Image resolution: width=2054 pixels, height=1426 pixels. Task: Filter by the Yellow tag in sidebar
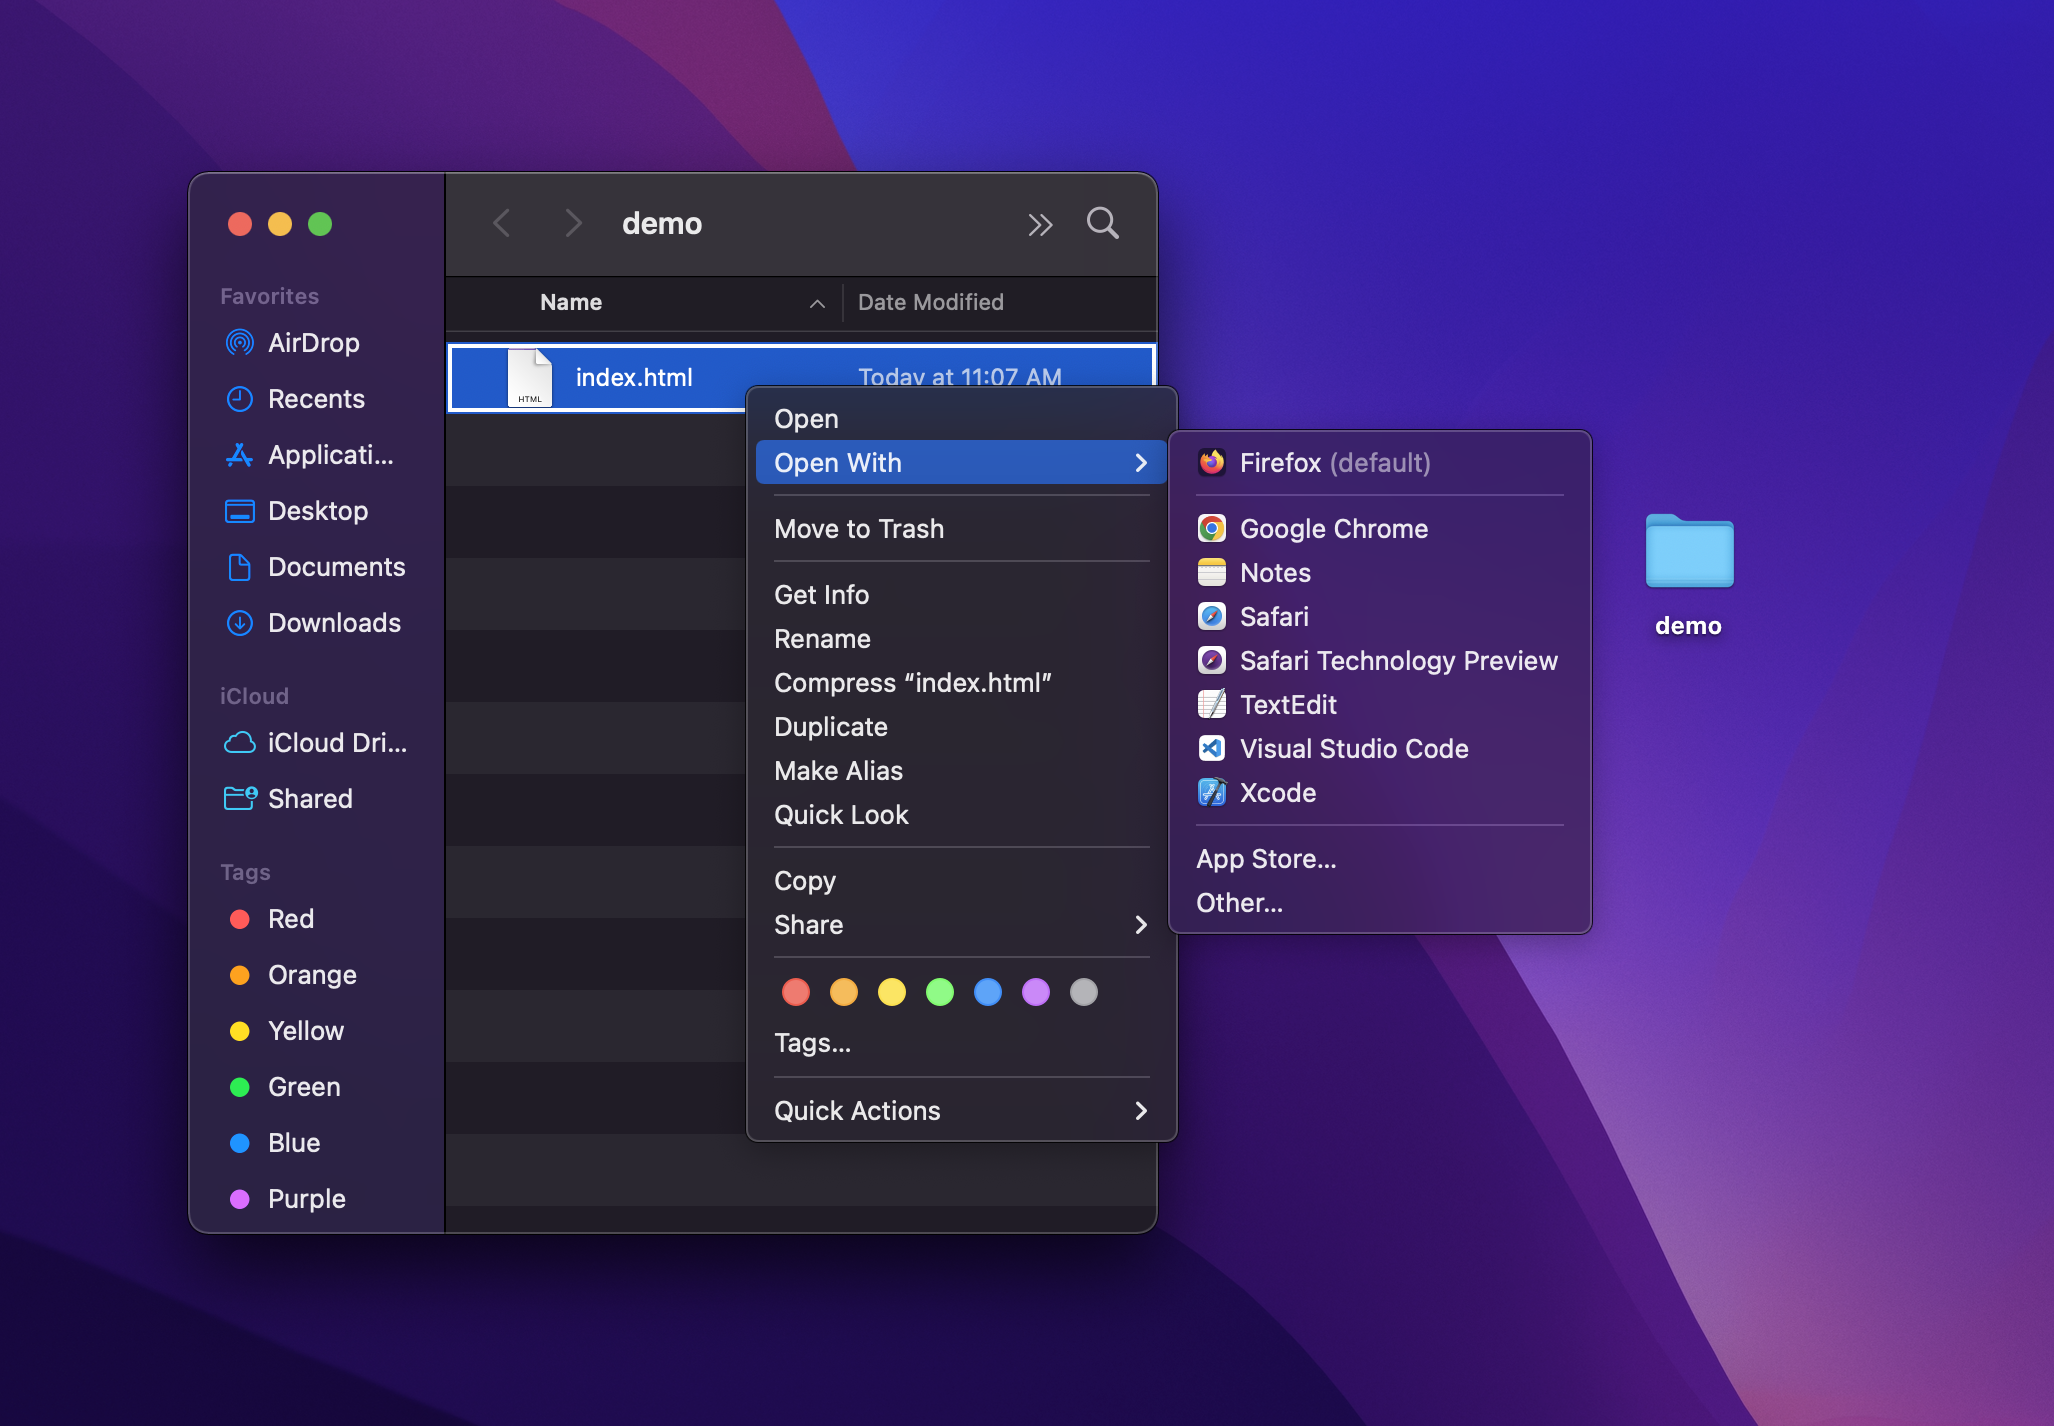(317, 1031)
